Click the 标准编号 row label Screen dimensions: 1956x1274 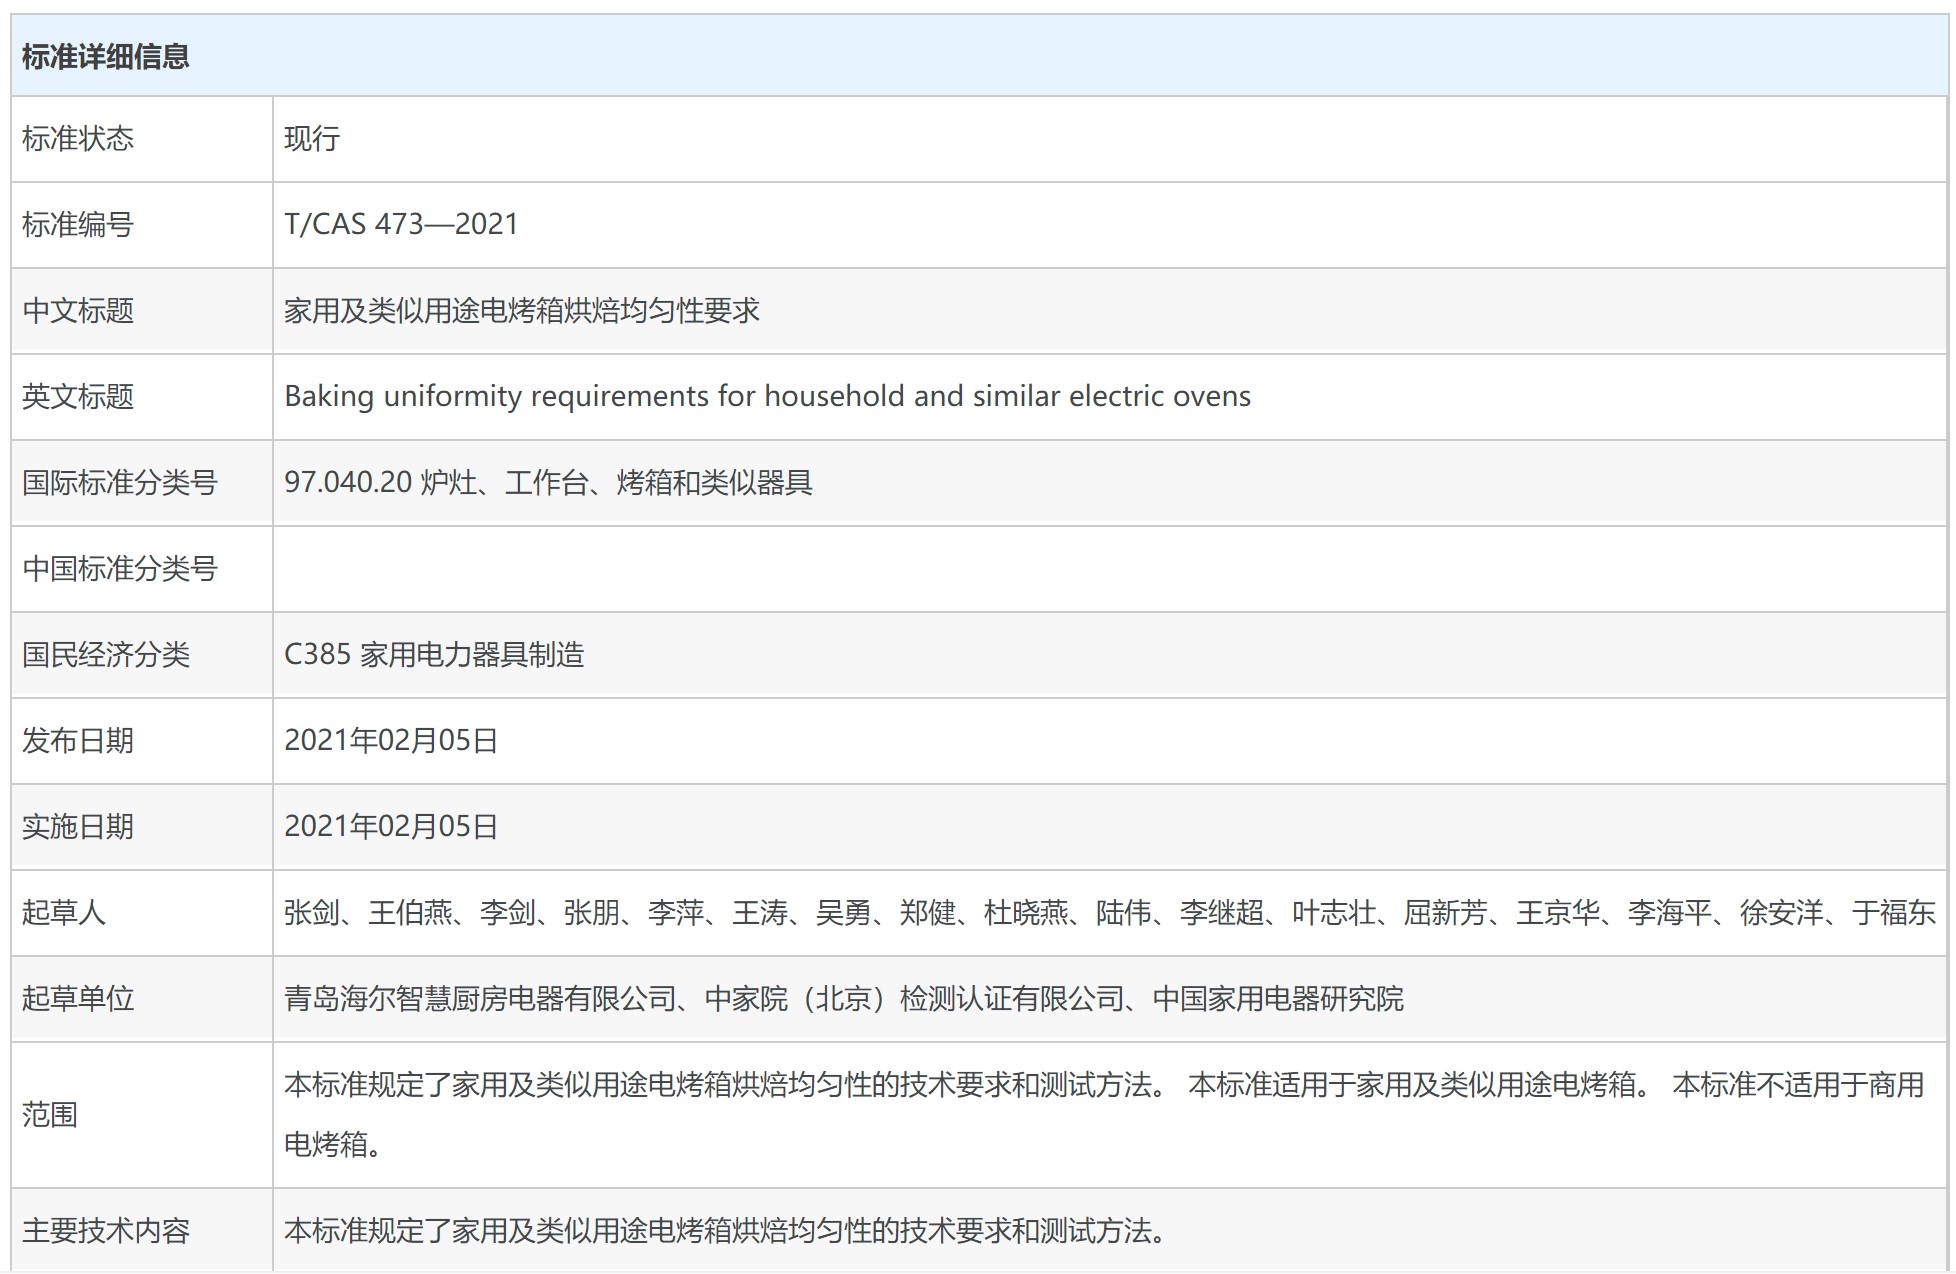pos(78,225)
